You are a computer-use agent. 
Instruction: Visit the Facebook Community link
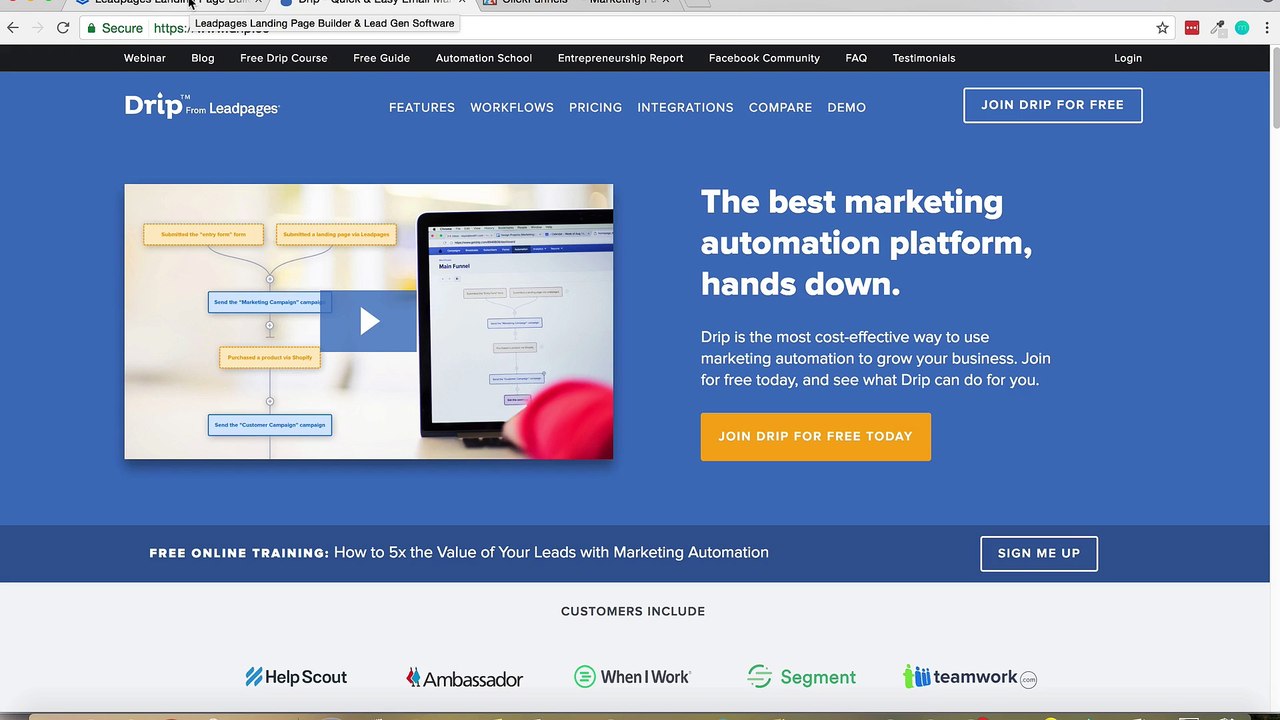click(x=764, y=58)
